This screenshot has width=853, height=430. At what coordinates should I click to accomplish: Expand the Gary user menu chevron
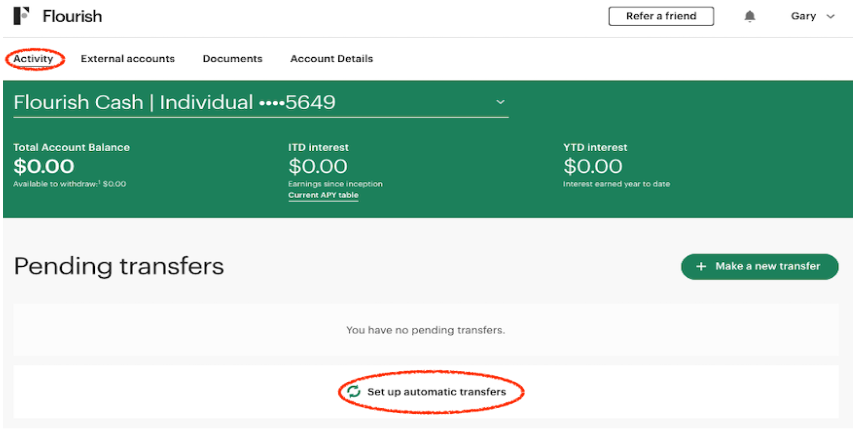(830, 16)
